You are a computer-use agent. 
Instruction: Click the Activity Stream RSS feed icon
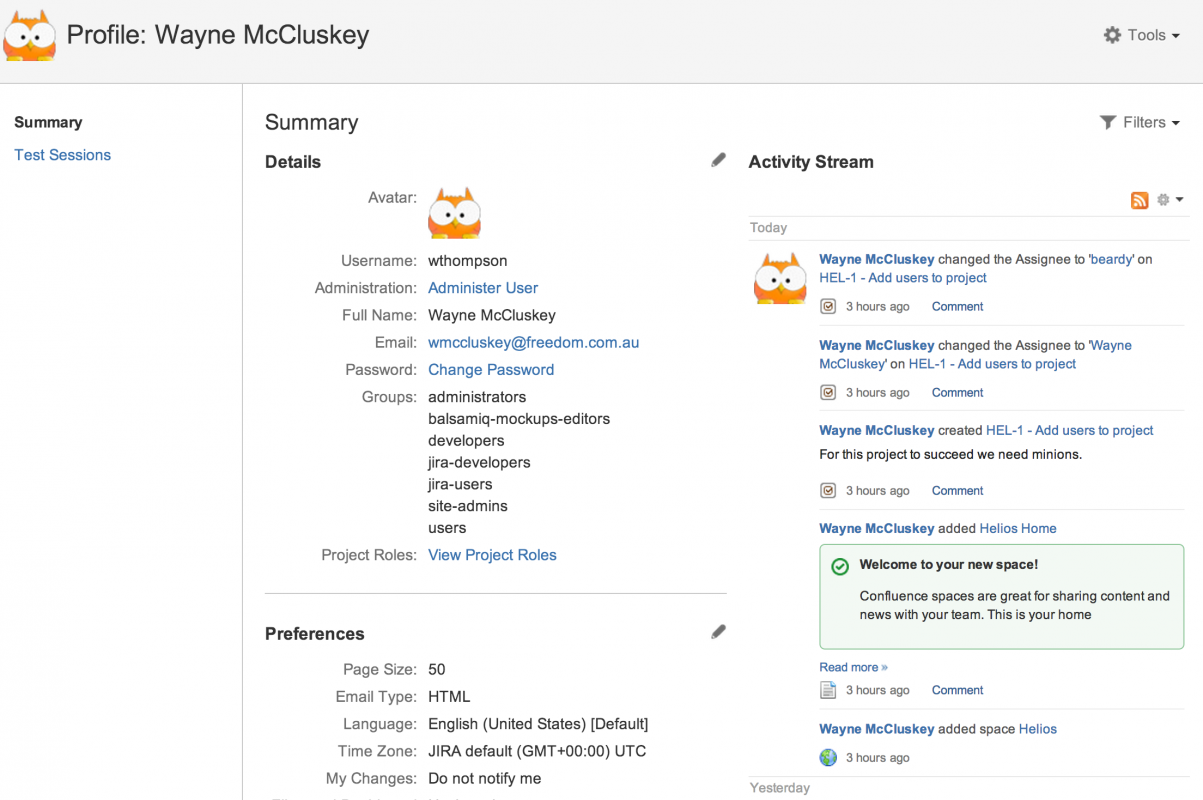tap(1139, 200)
